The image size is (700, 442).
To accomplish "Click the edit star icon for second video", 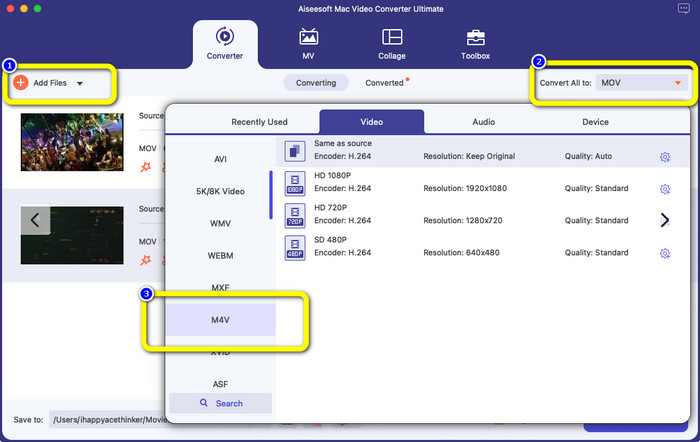I will (x=146, y=260).
